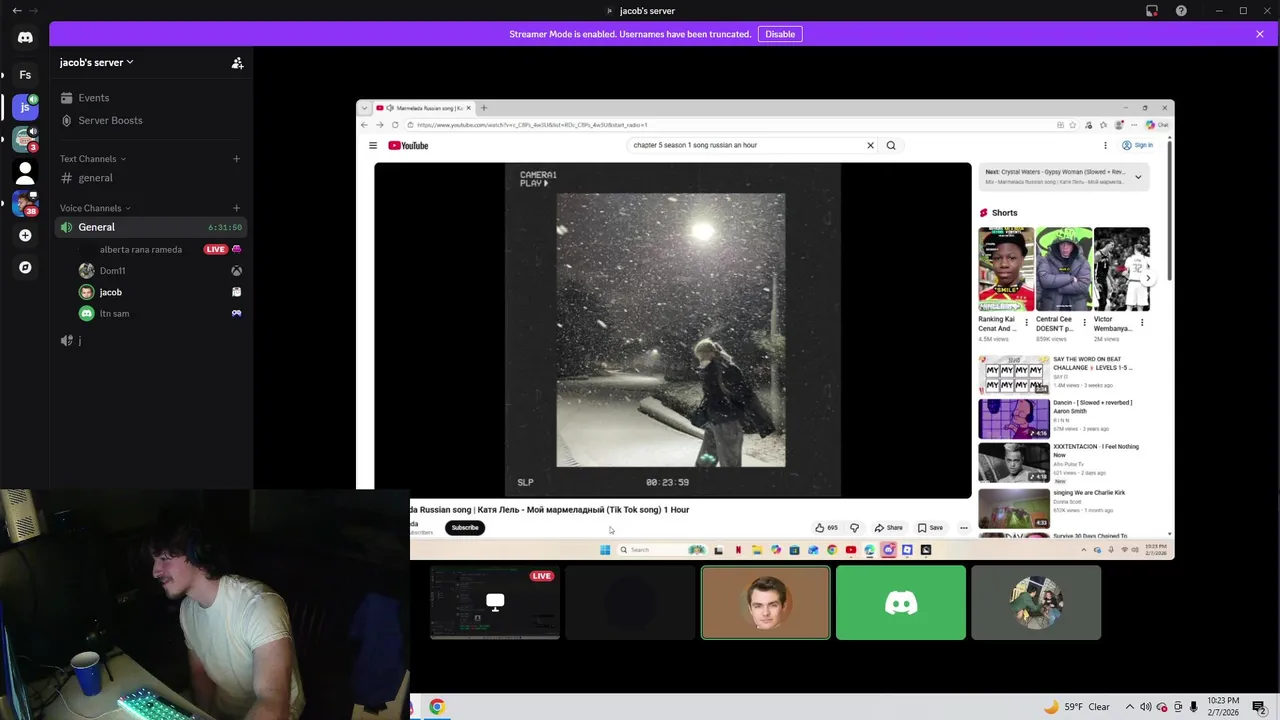This screenshot has height=720, width=1280.
Task: Select the LIVE screen share tile
Action: (495, 603)
